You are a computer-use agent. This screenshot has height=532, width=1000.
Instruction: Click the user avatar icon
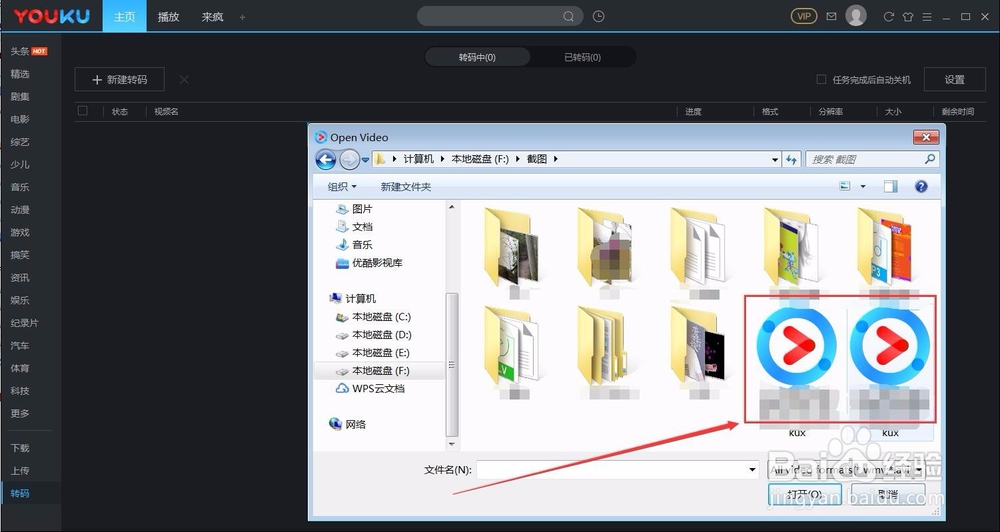[856, 16]
